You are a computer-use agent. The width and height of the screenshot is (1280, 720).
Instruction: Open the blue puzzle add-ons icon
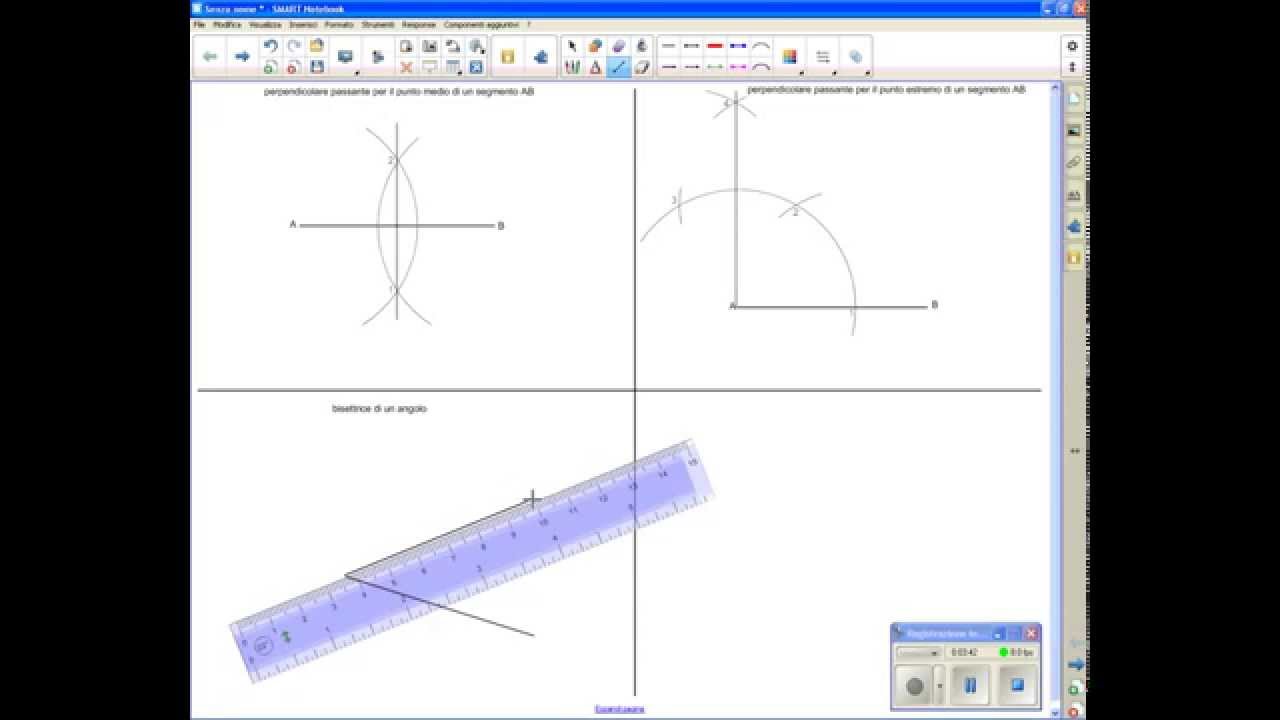[541, 57]
